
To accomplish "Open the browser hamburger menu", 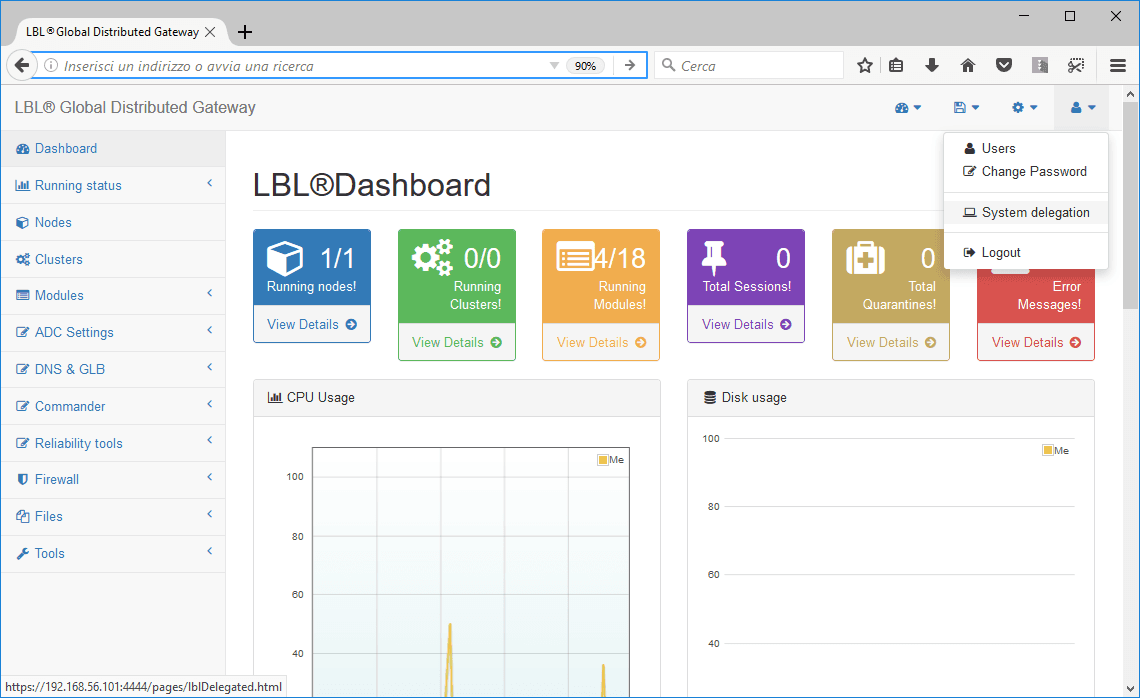I will (x=1118, y=65).
